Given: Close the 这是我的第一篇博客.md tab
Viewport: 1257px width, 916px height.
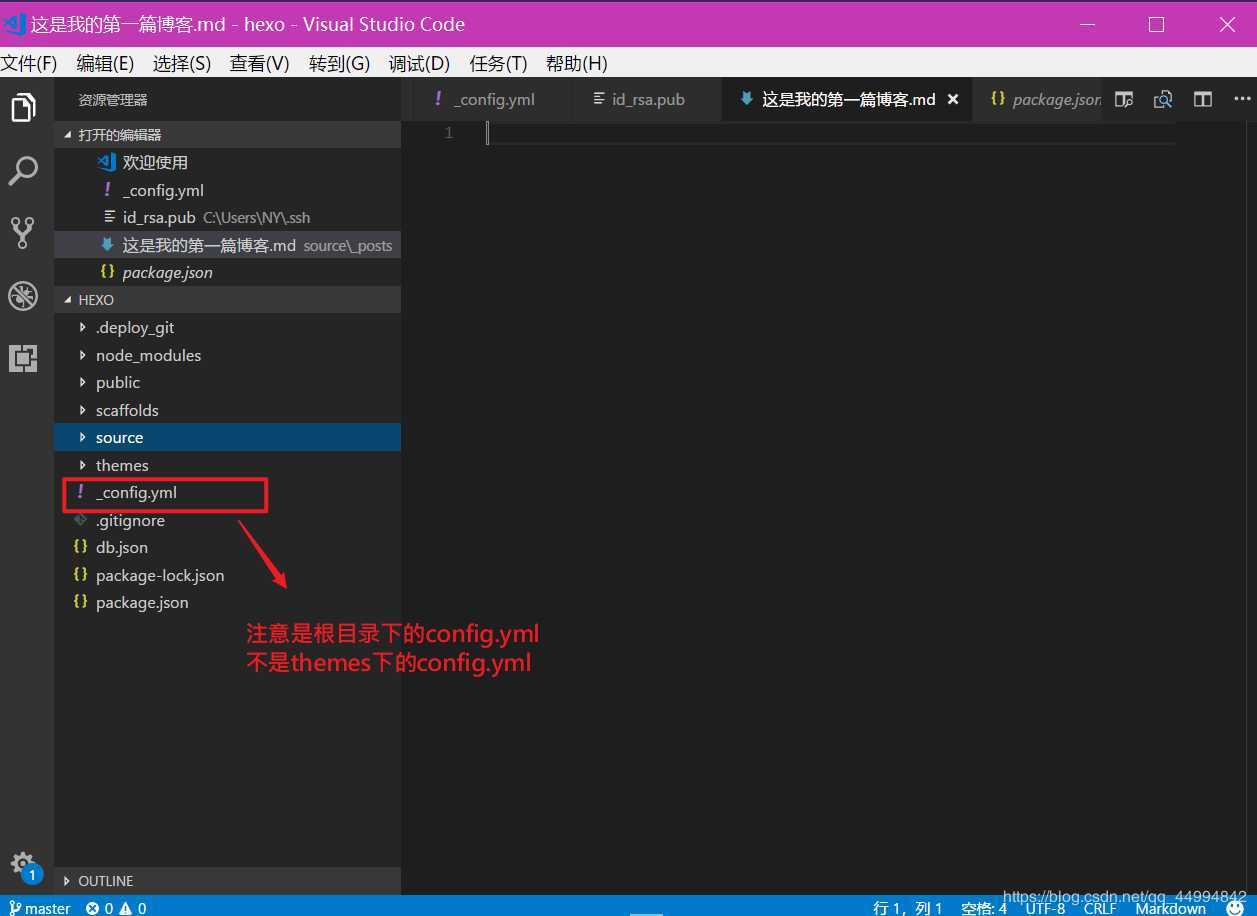Looking at the screenshot, I should [953, 99].
